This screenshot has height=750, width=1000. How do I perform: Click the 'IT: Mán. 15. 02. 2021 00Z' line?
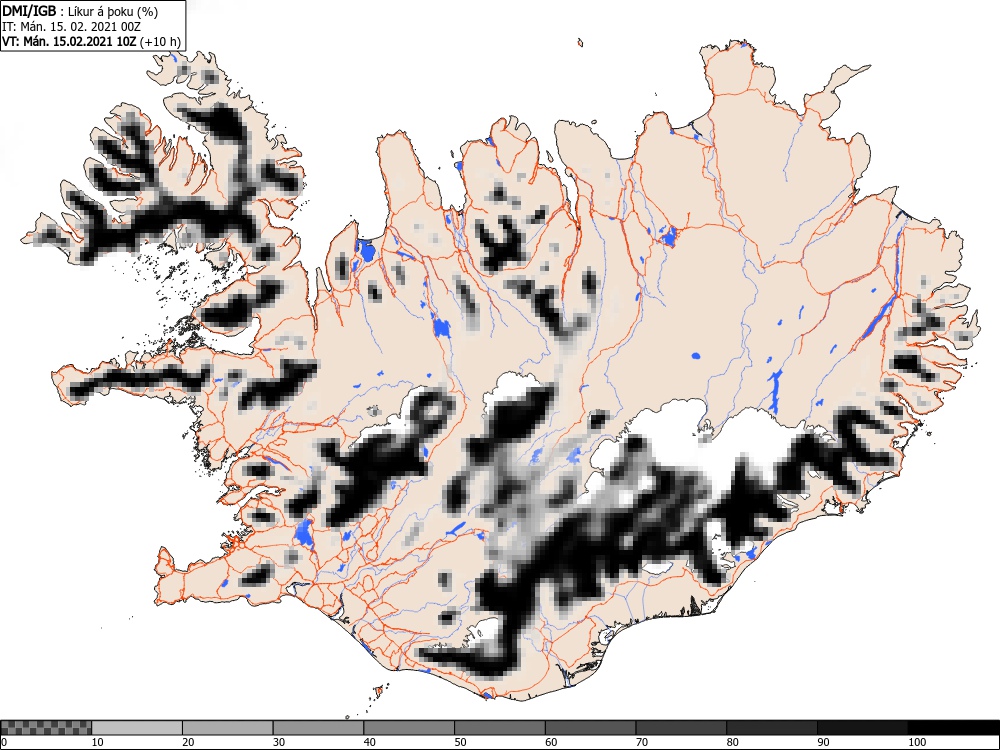click(x=71, y=27)
